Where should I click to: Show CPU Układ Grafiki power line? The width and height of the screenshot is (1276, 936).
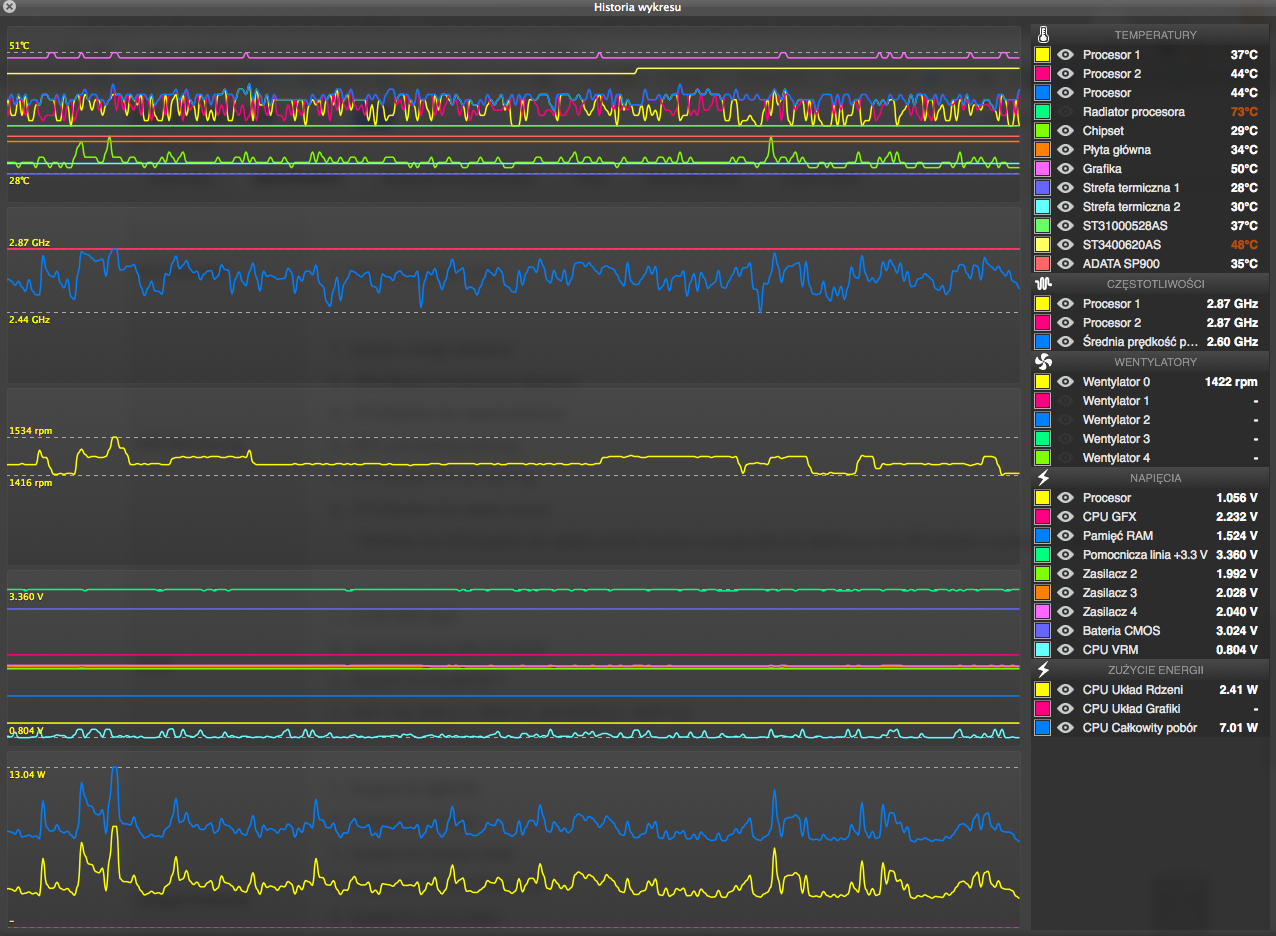[x=1066, y=709]
